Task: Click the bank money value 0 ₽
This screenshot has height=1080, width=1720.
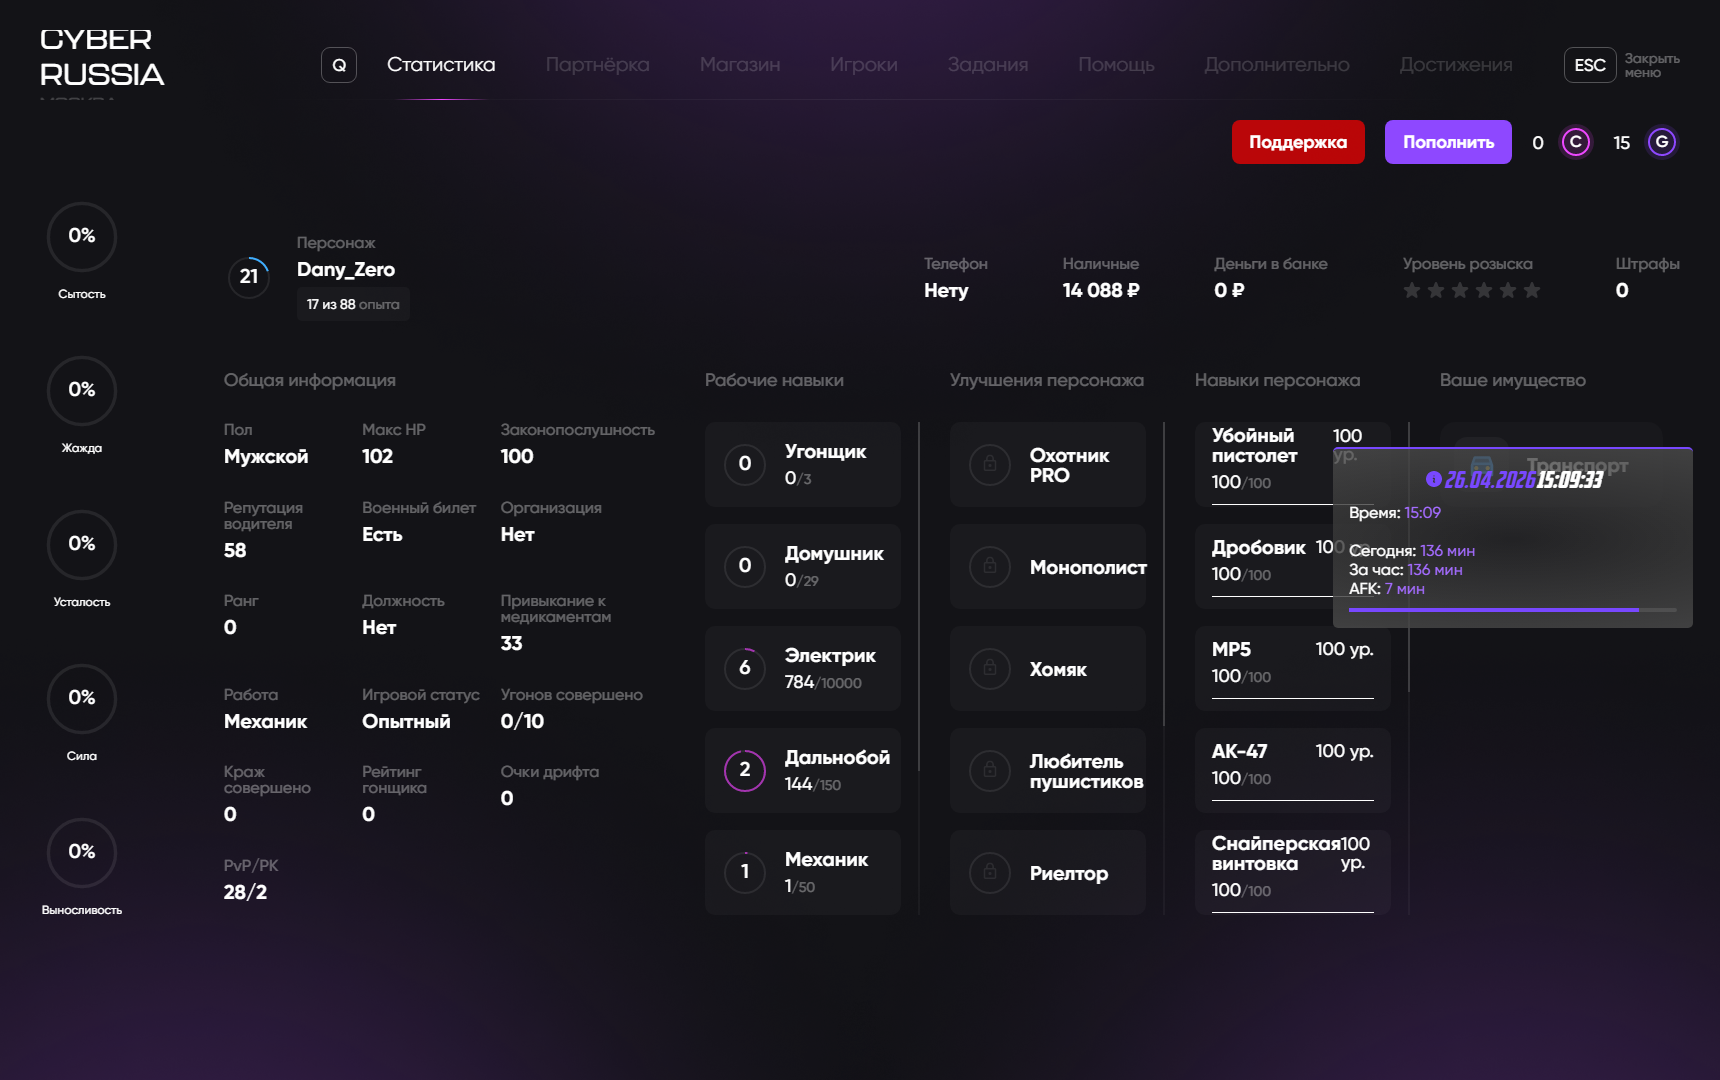Action: pyautogui.click(x=1229, y=291)
